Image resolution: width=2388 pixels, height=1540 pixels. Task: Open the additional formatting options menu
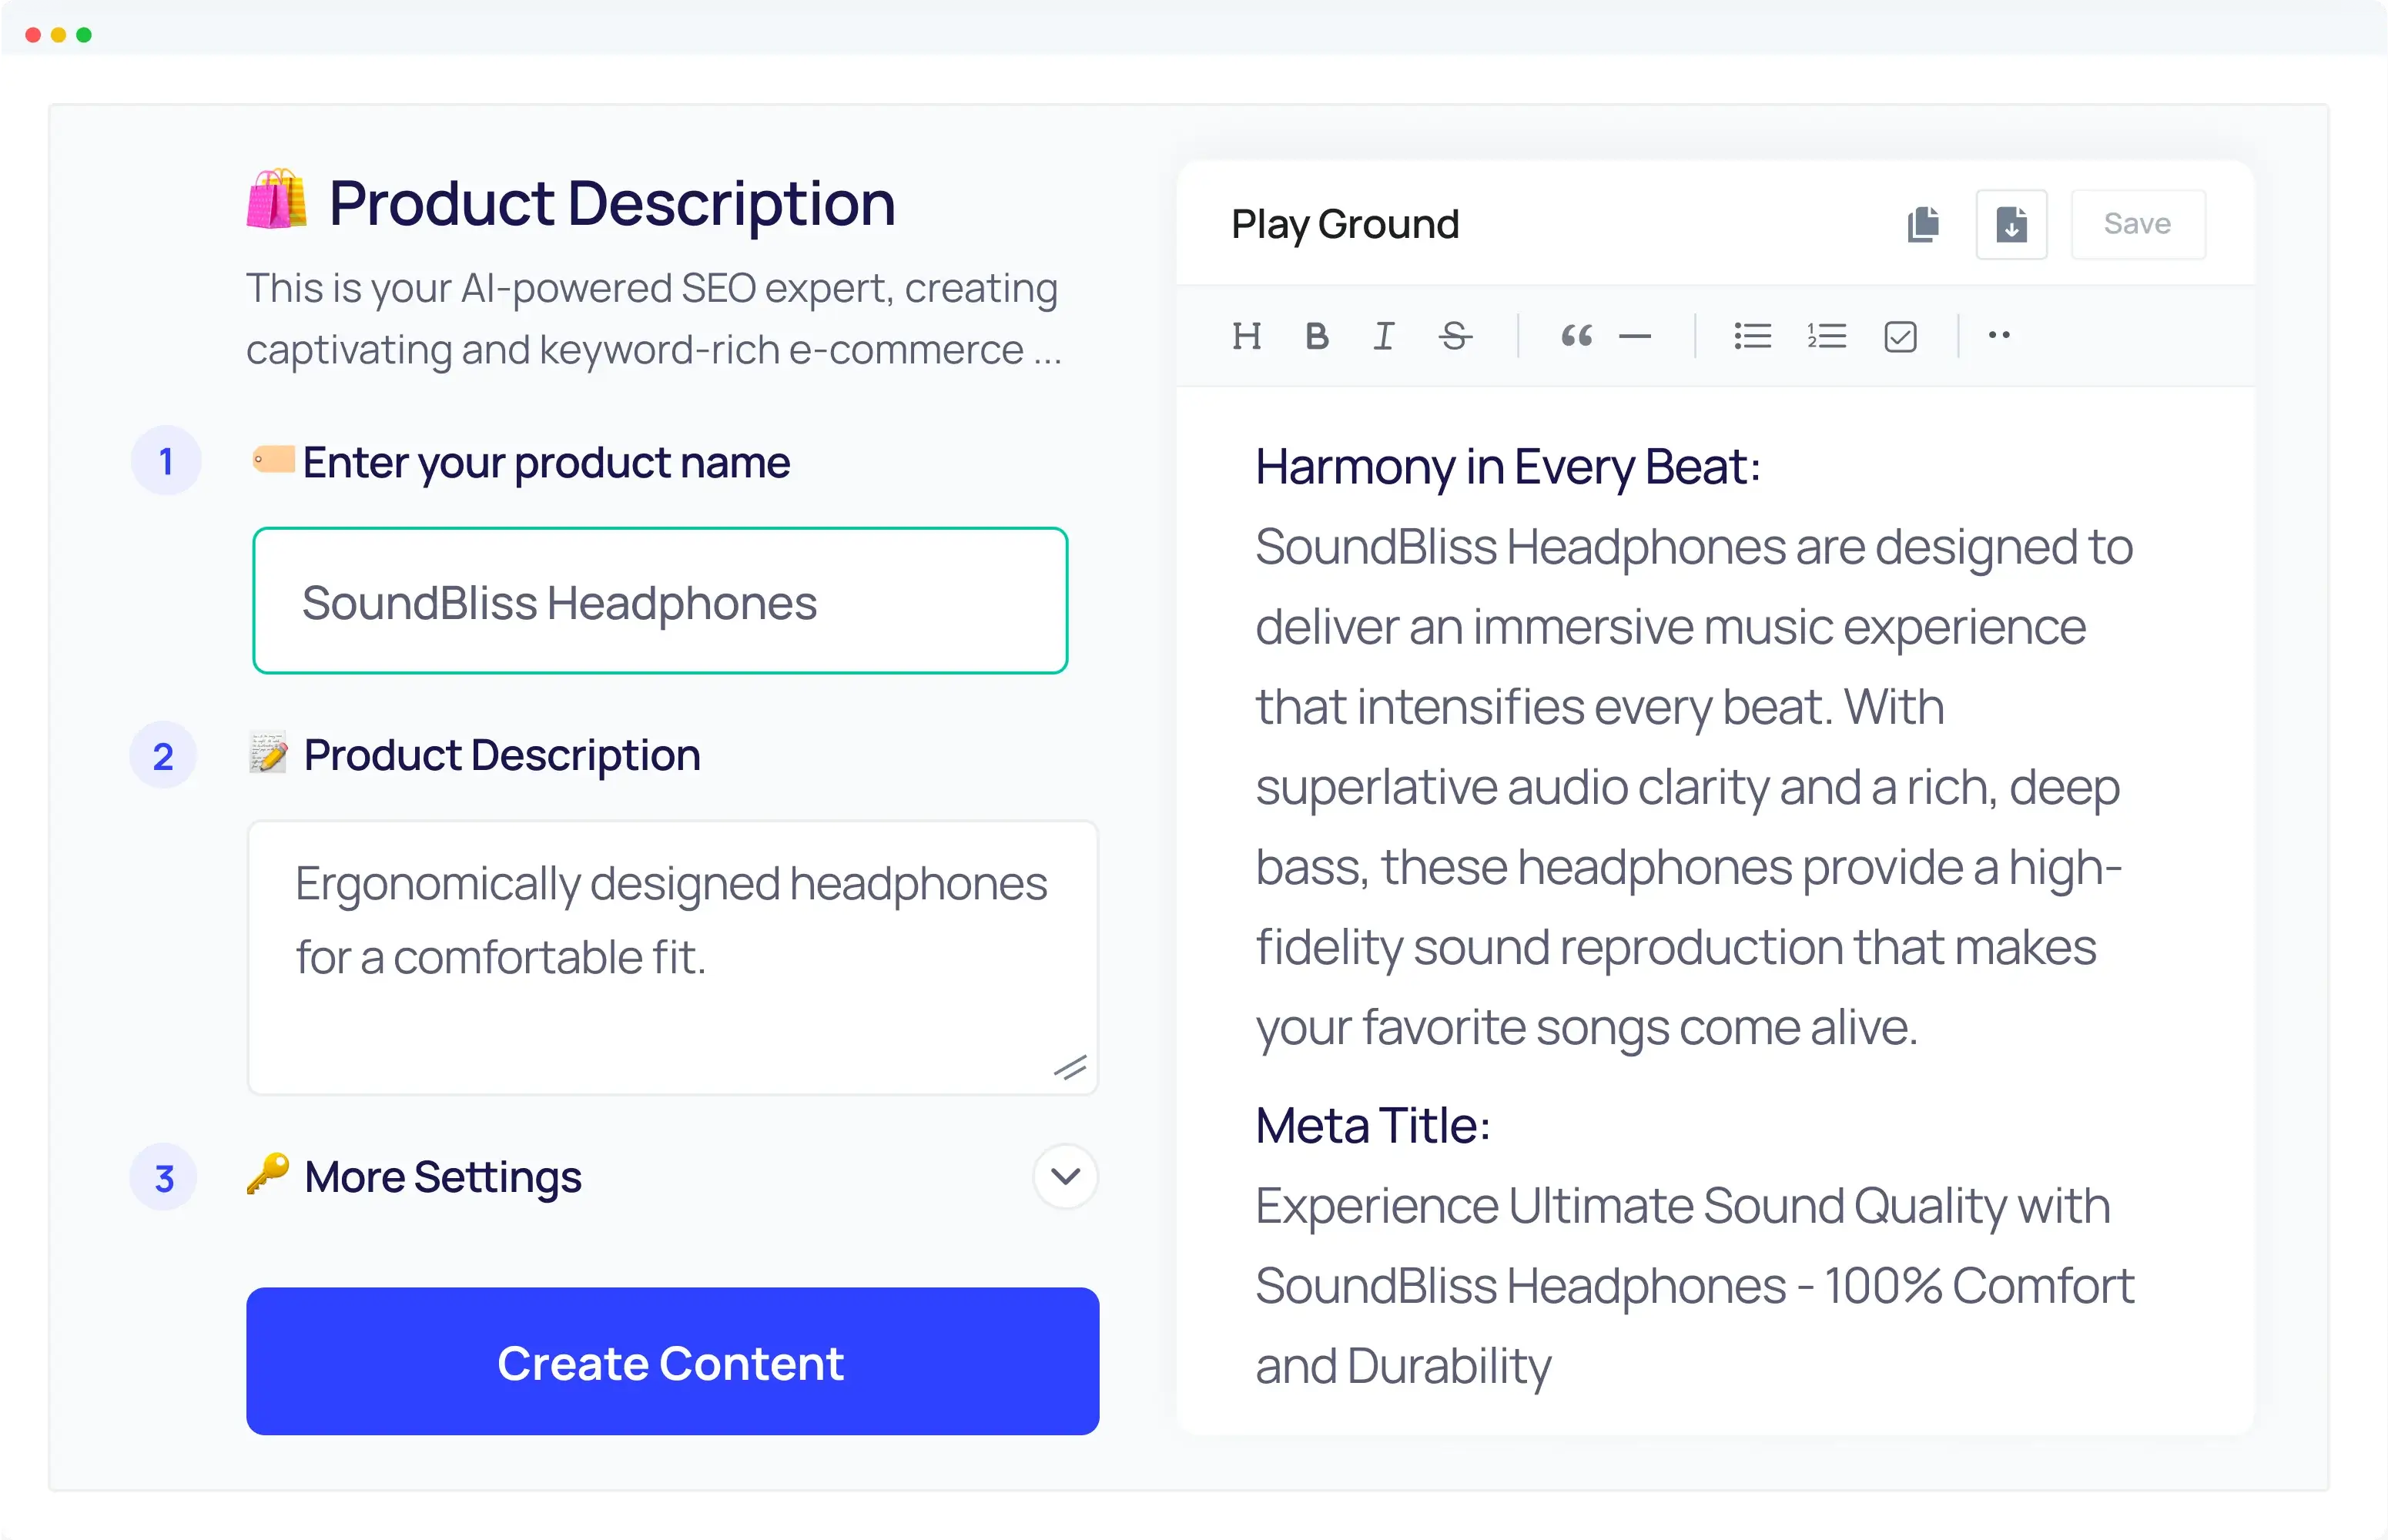pos(2000,336)
